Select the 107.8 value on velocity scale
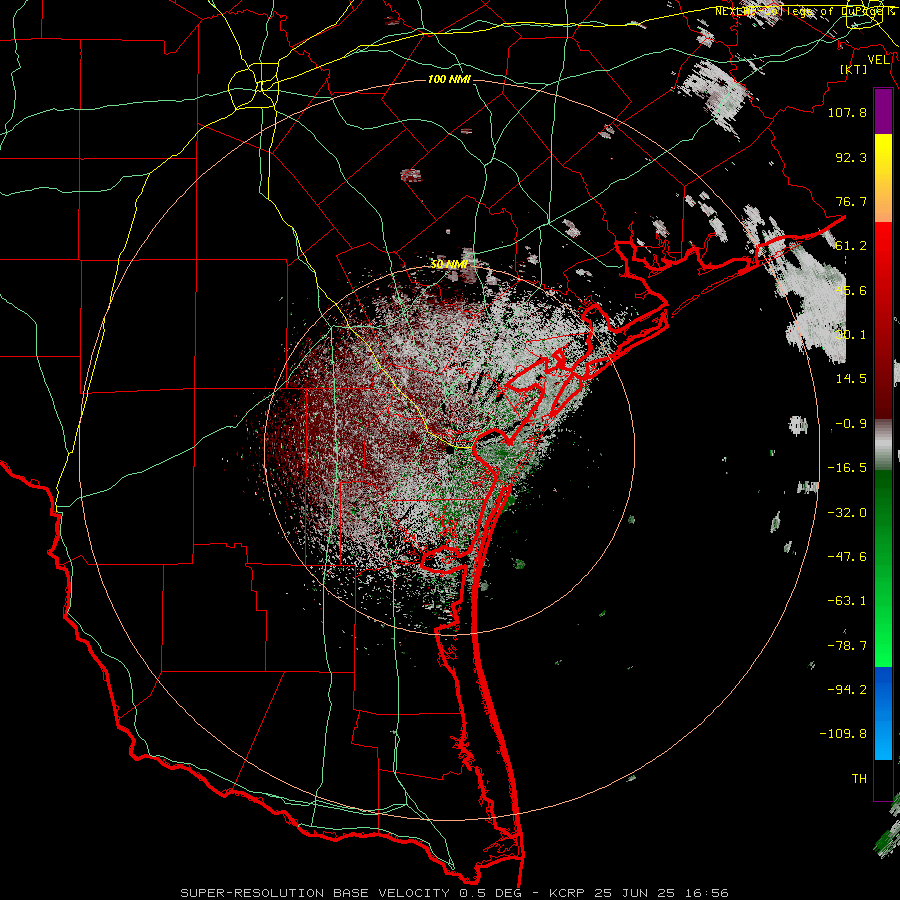 click(847, 112)
